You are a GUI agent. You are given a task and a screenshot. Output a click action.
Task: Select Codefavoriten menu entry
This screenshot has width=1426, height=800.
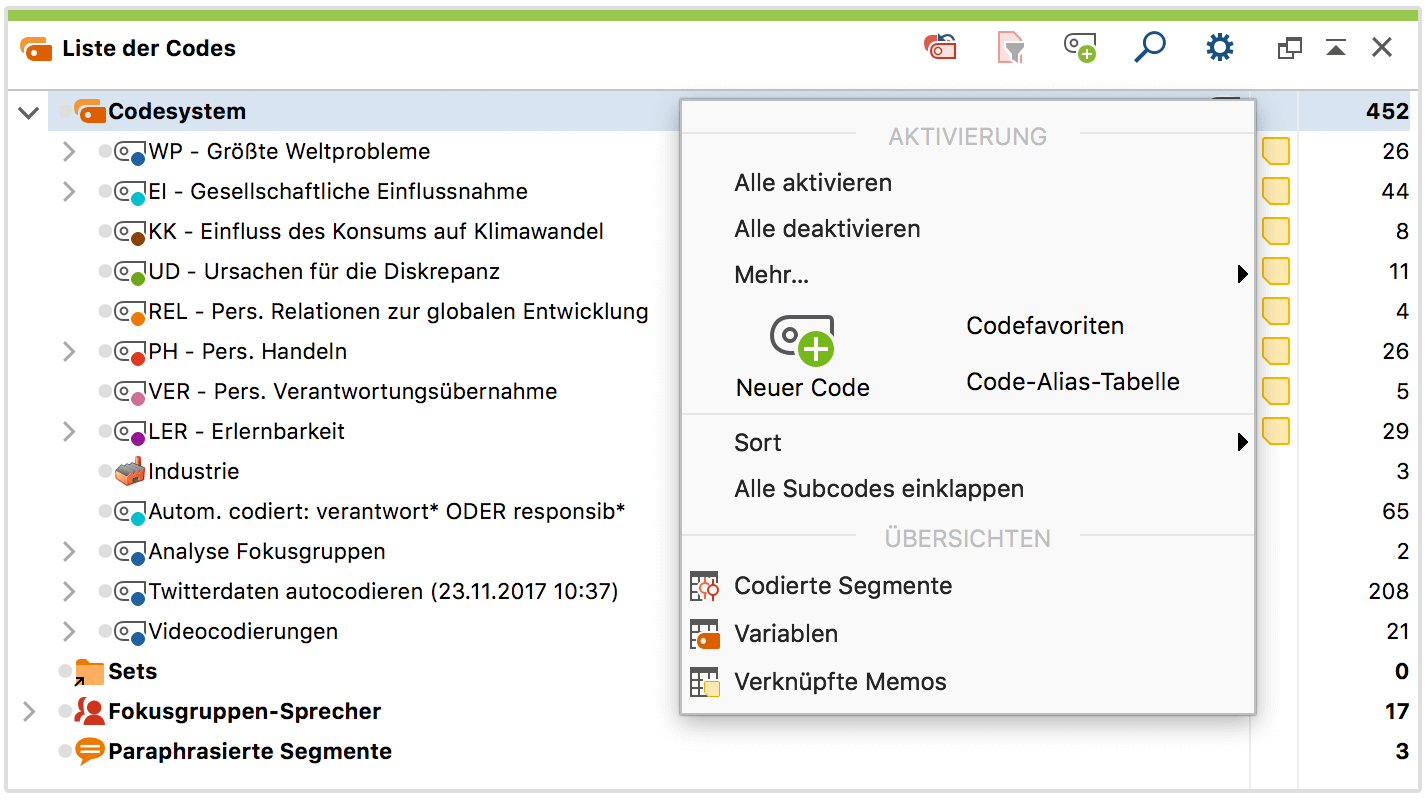coord(1045,326)
